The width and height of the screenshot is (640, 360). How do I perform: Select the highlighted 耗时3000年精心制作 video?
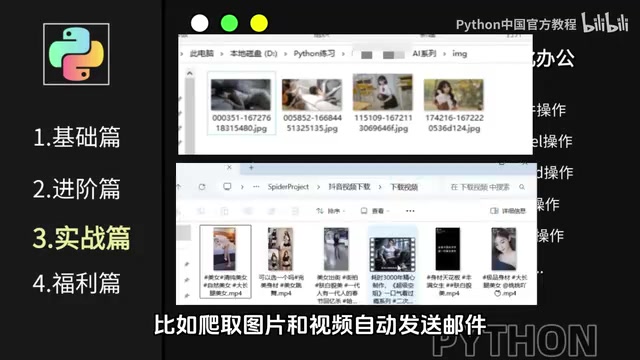click(x=392, y=265)
